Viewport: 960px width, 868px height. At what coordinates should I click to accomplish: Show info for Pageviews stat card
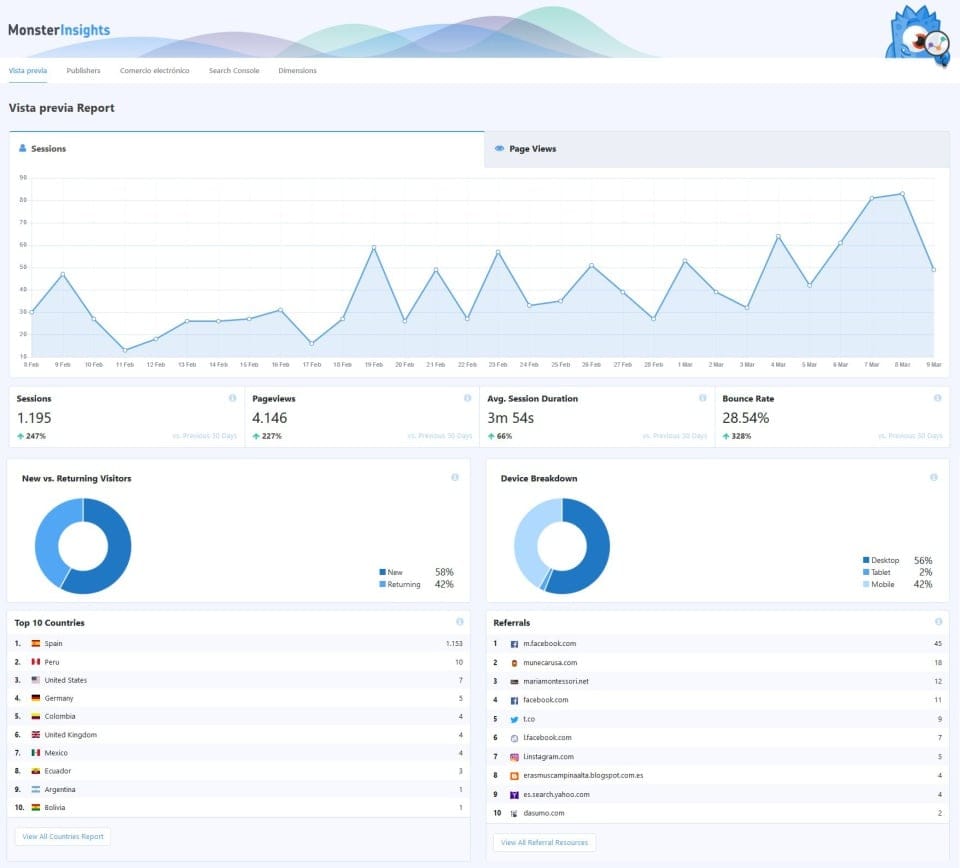[x=467, y=398]
